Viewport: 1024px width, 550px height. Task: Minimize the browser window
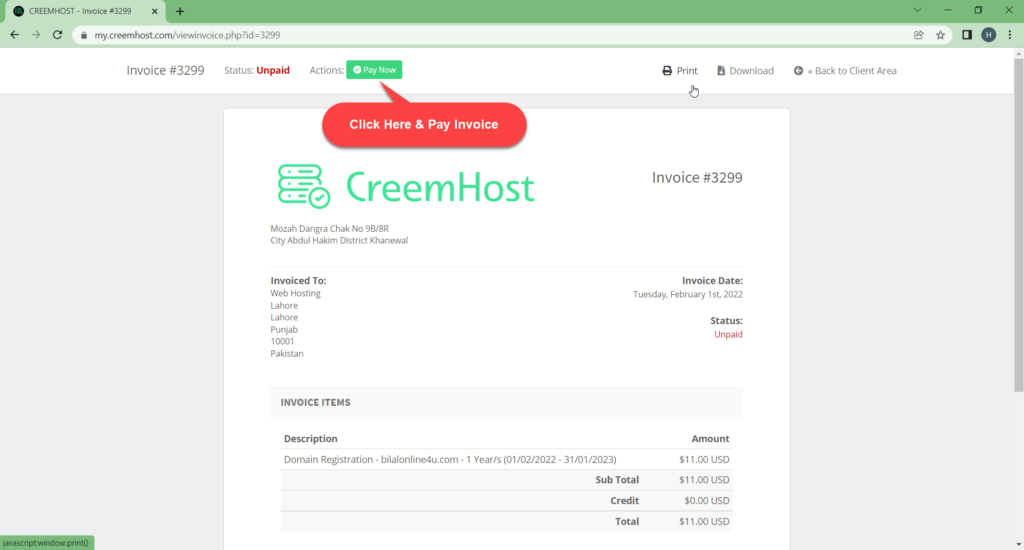pyautogui.click(x=948, y=10)
